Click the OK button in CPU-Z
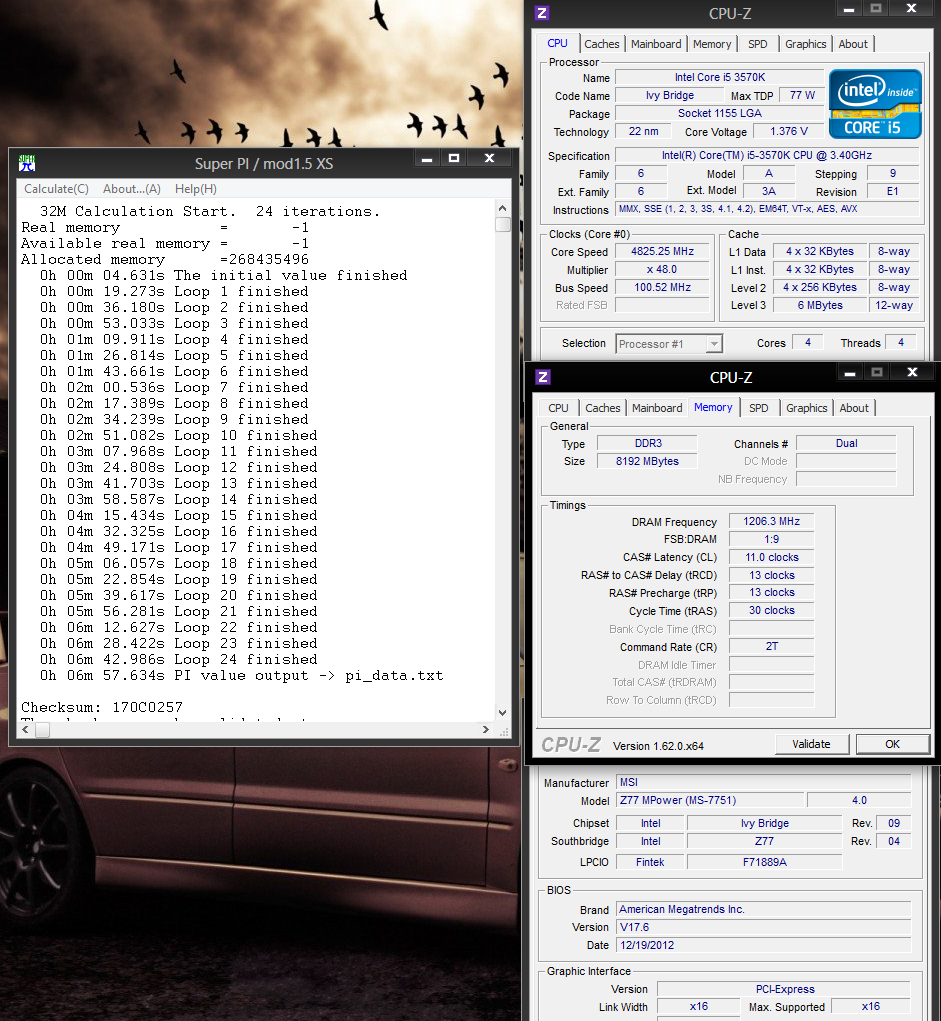The width and height of the screenshot is (941, 1021). (892, 744)
